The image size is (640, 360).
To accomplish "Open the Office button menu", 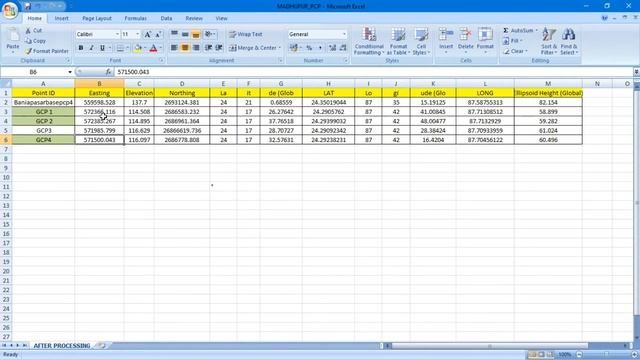I will [x=10, y=10].
